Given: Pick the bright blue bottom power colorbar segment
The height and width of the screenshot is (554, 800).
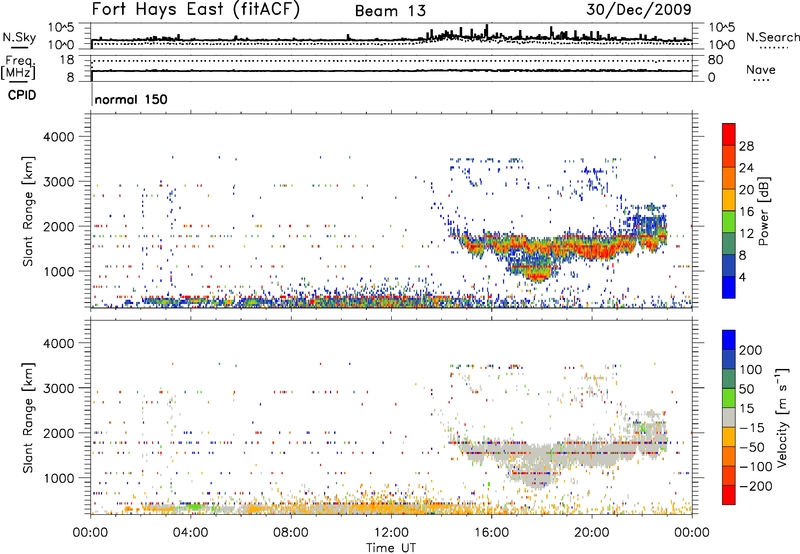Looking at the screenshot, I should 729,287.
